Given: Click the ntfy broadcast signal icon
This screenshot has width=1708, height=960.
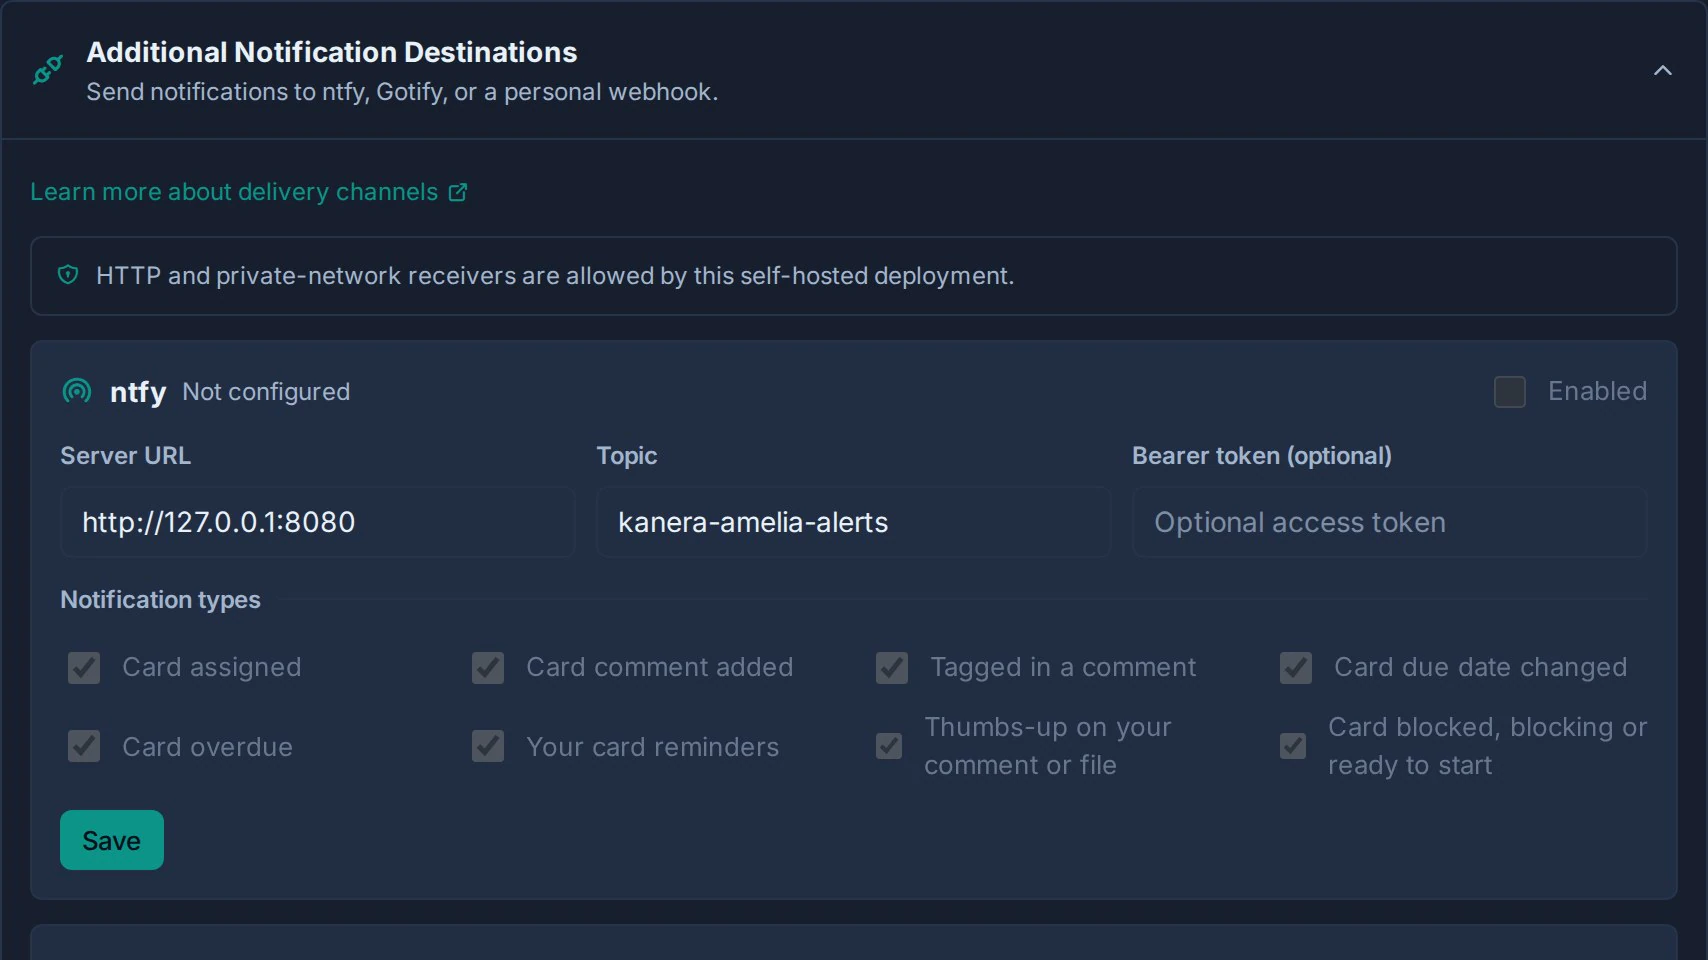Looking at the screenshot, I should [77, 391].
